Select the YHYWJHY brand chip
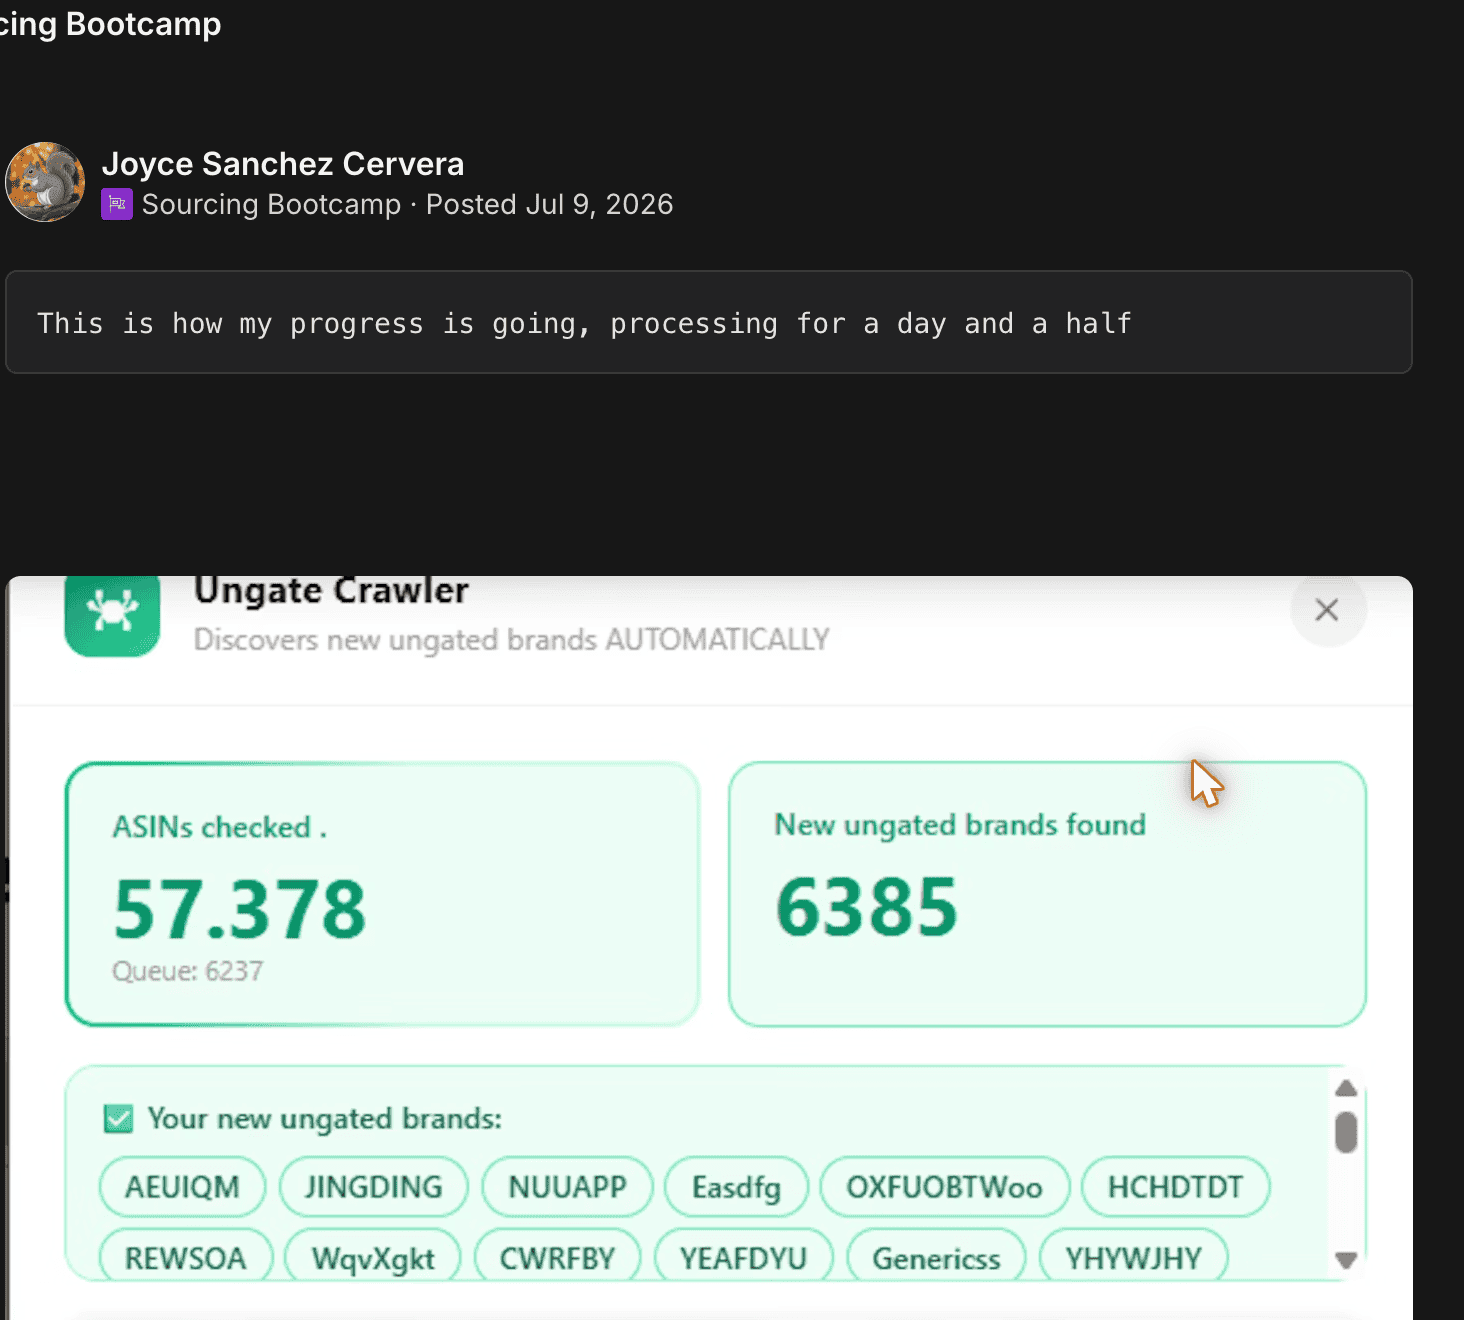Screen dimensions: 1464x1320 pyautogui.click(x=1134, y=1256)
